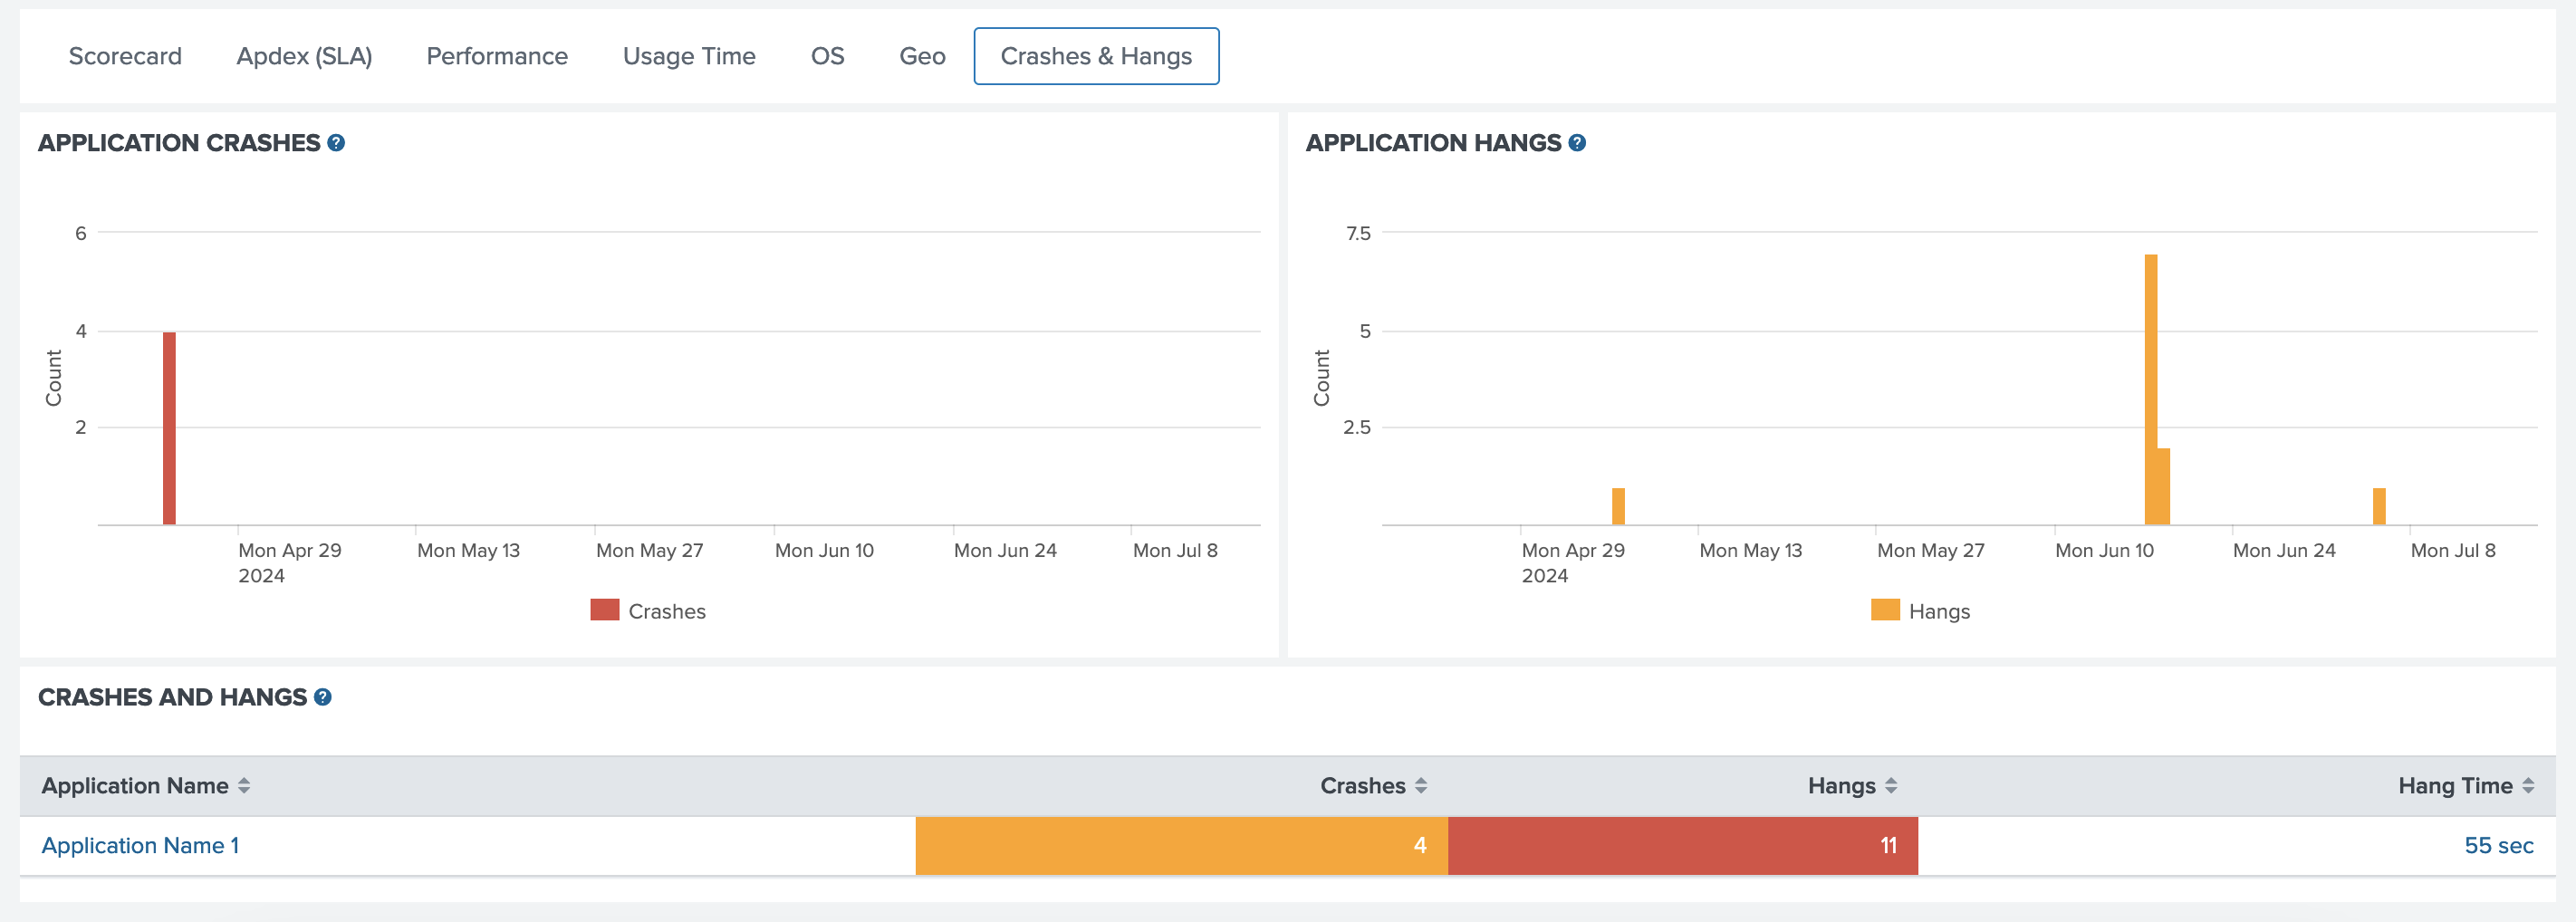Viewport: 2576px width, 922px height.
Task: Toggle the Hangs legend series
Action: (x=1920, y=611)
